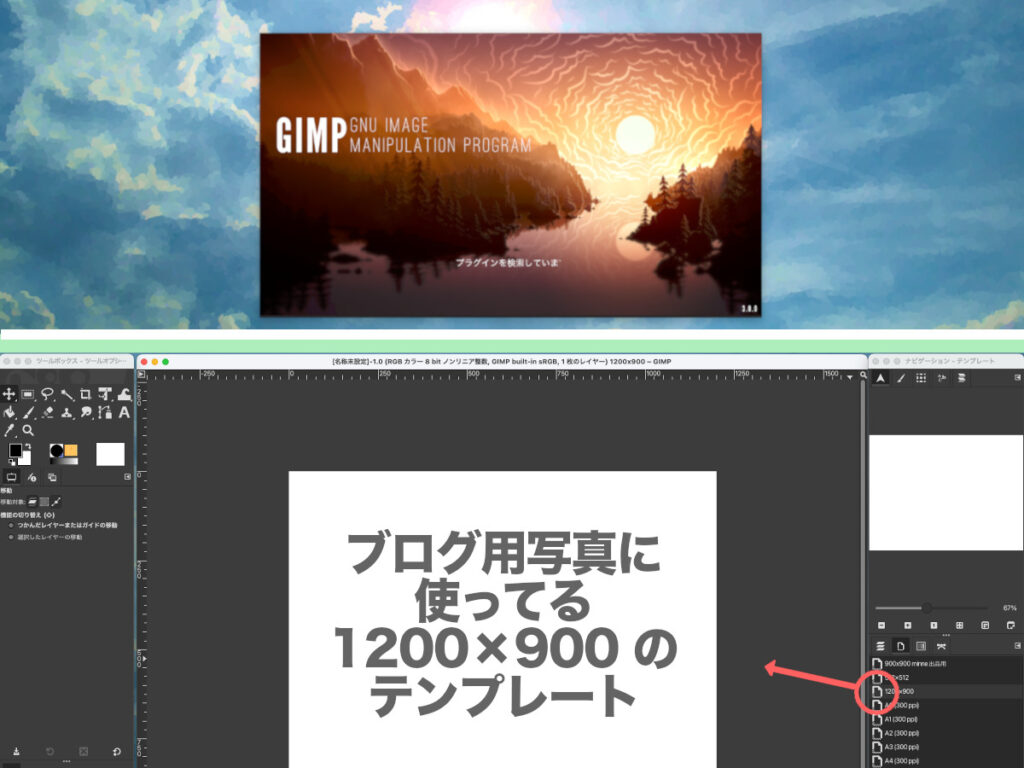
Task: Switch to Layers stack tab in upper right dock
Action: 962,378
